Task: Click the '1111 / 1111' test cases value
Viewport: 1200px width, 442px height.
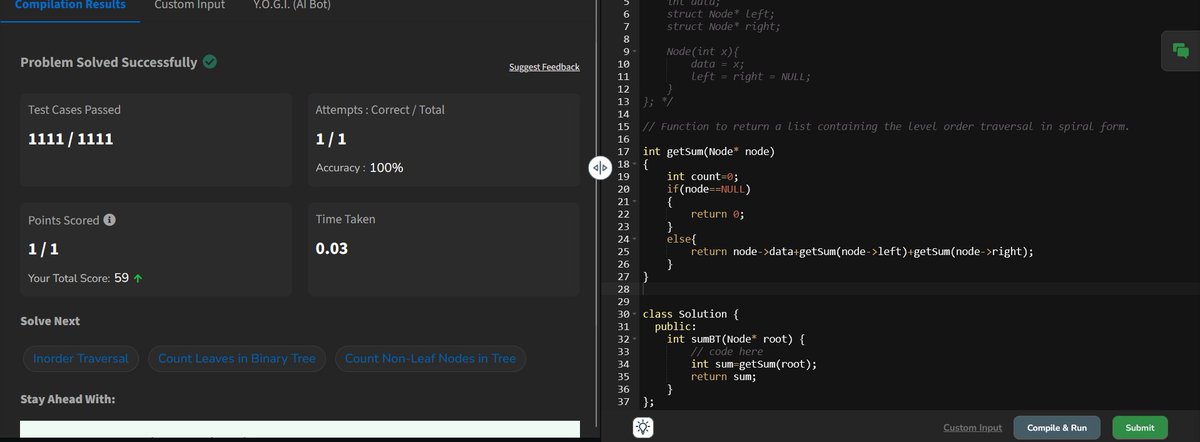Action: tap(71, 139)
